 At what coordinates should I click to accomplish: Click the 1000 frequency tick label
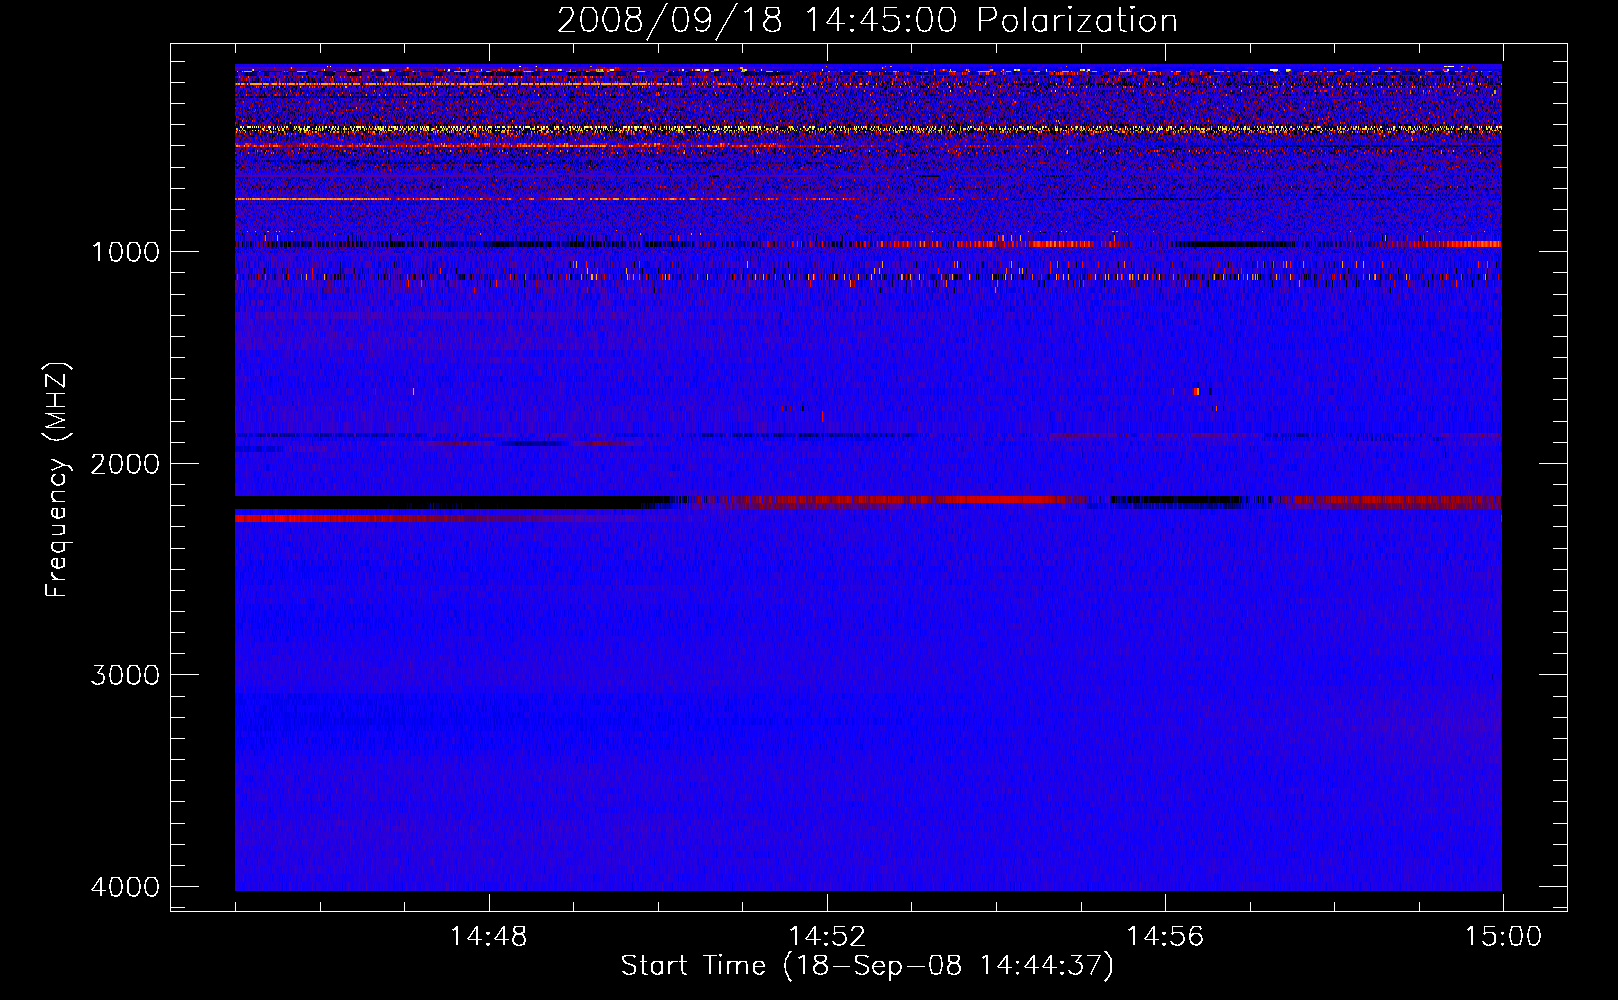125,252
